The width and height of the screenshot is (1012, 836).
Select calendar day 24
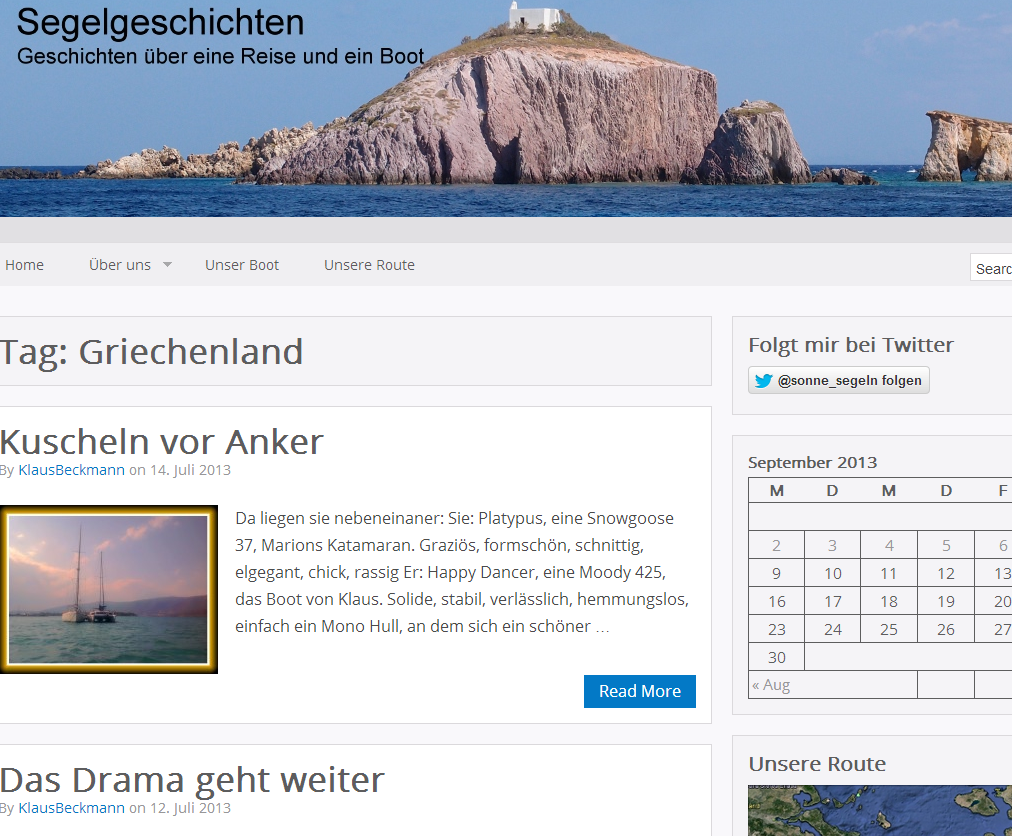[833, 629]
